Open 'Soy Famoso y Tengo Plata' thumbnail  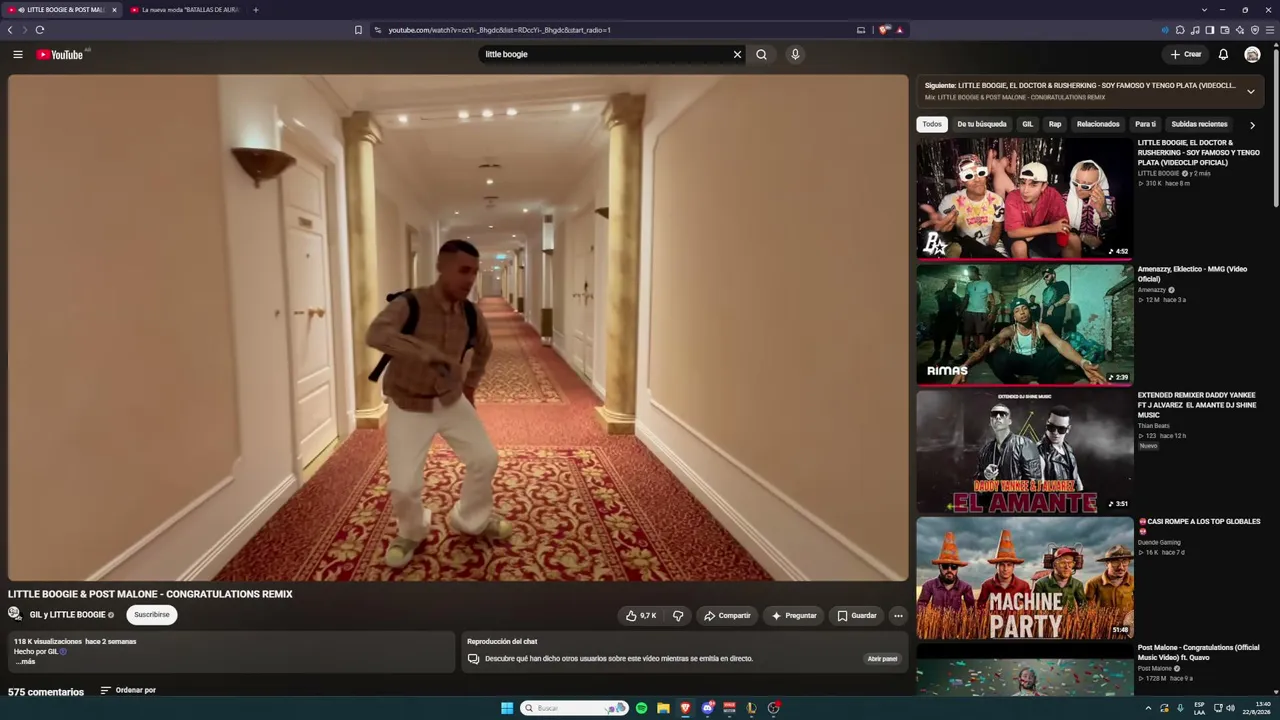[1025, 198]
